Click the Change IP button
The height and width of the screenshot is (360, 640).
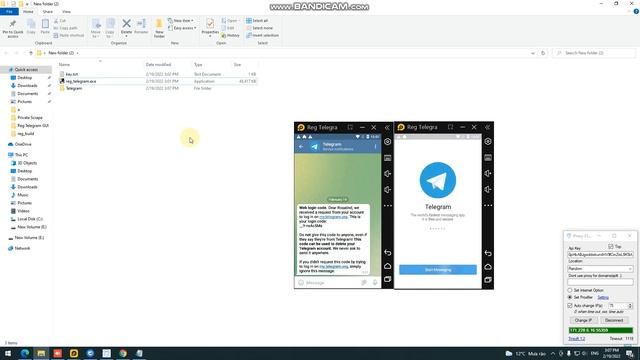pos(583,320)
